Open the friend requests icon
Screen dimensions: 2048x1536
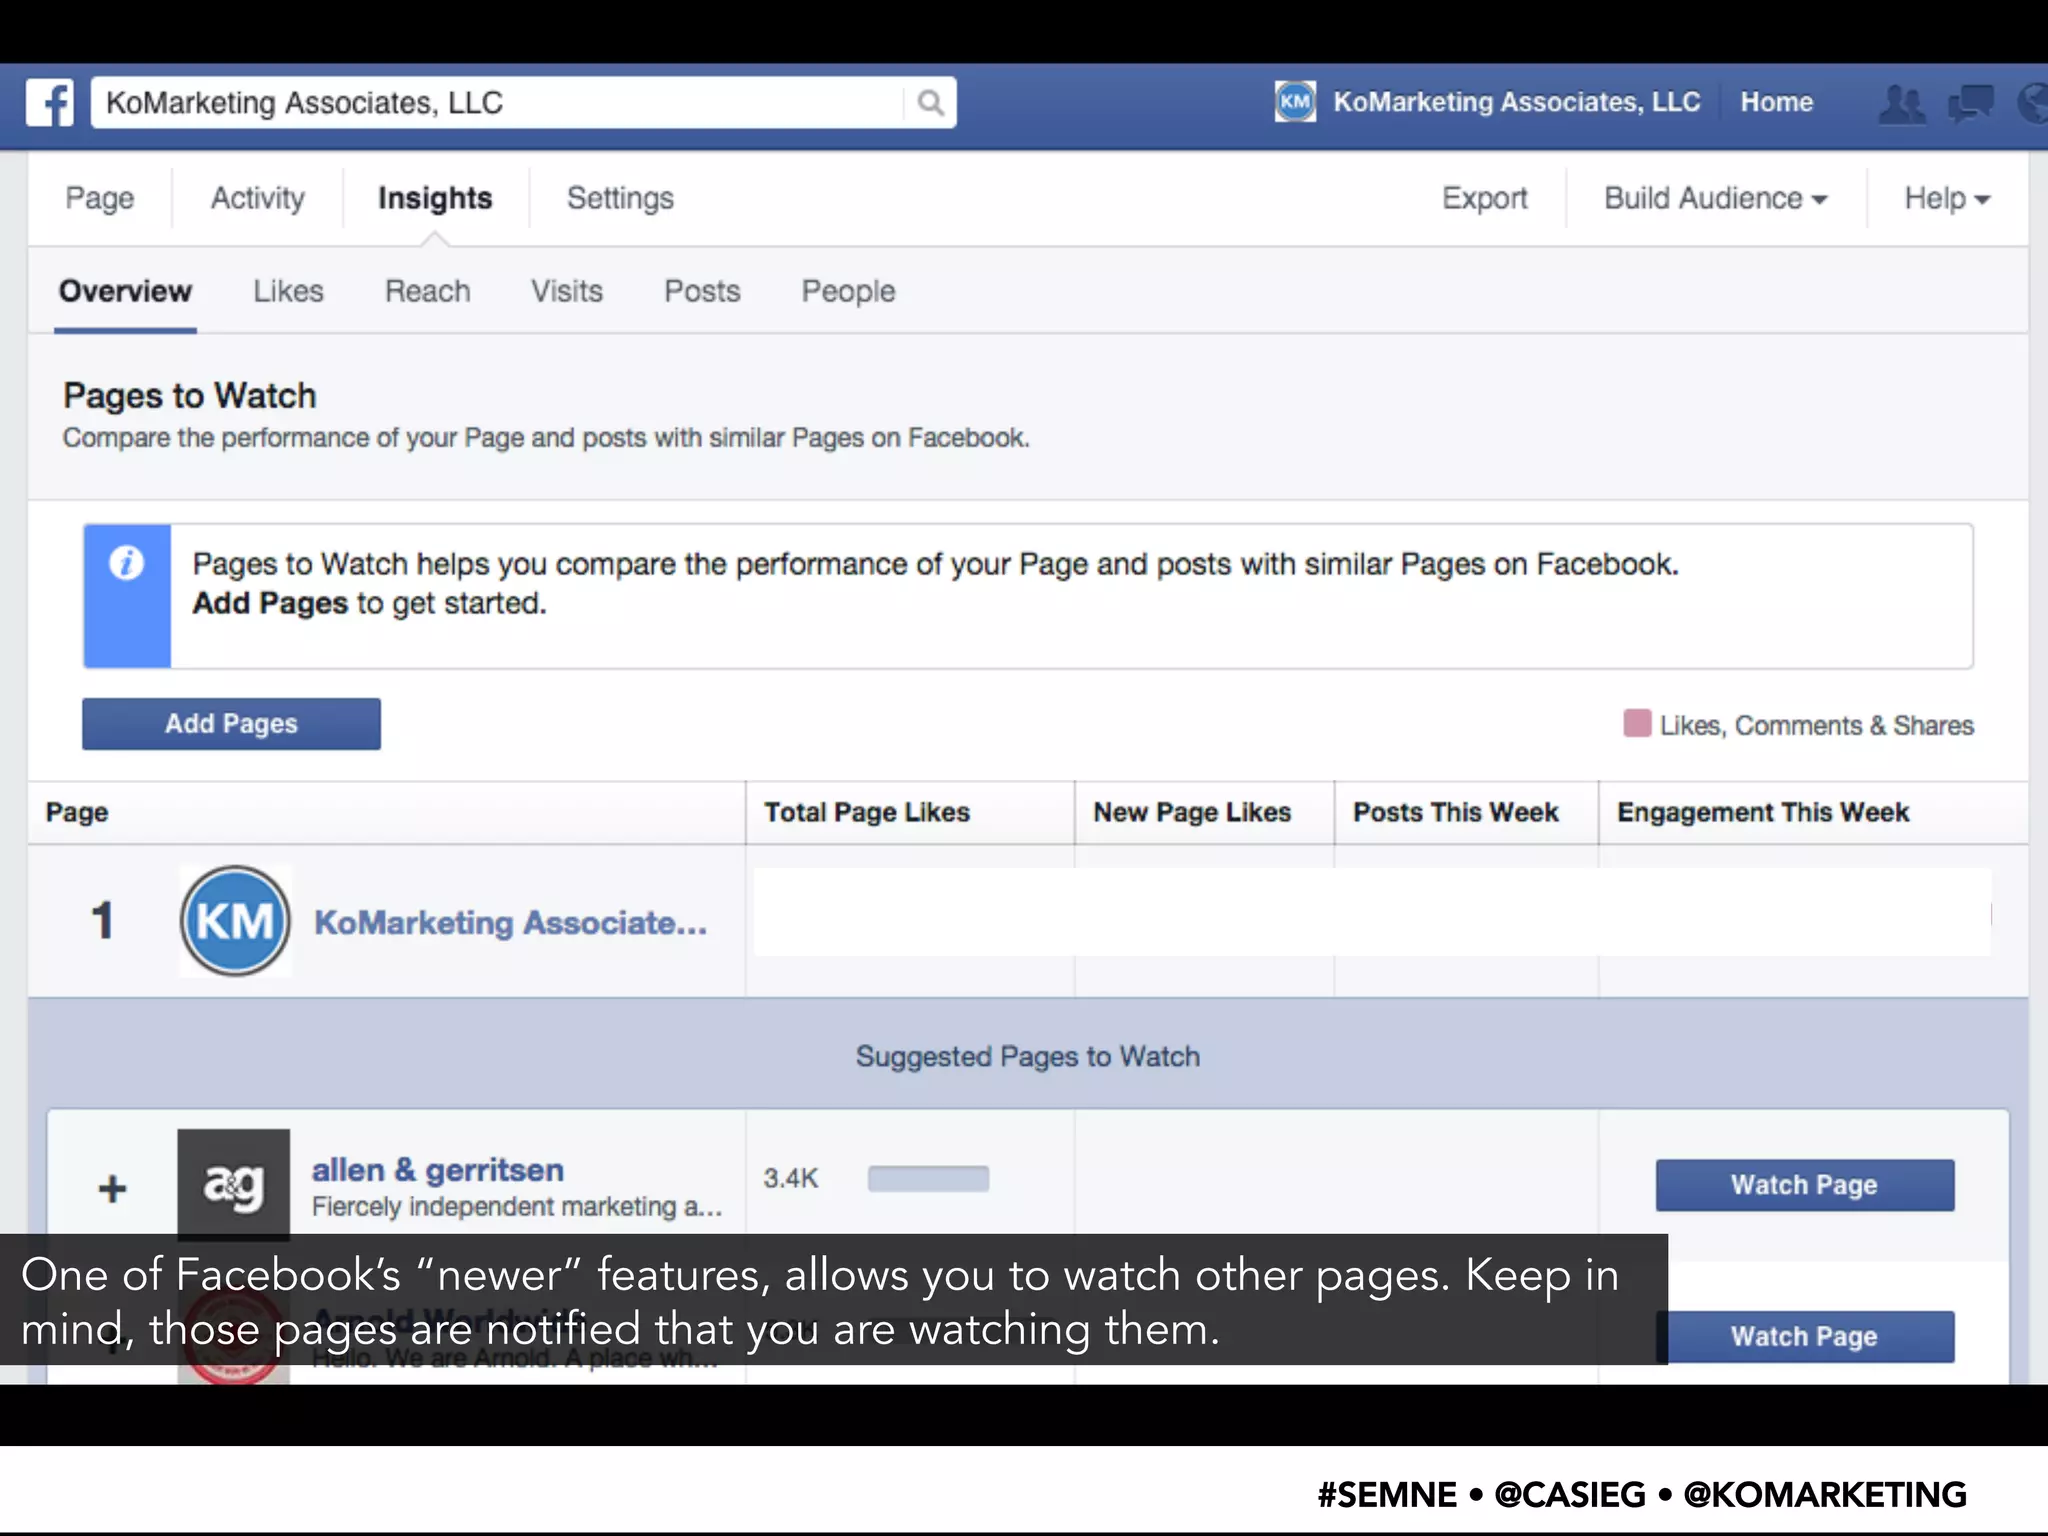pos(1902,103)
